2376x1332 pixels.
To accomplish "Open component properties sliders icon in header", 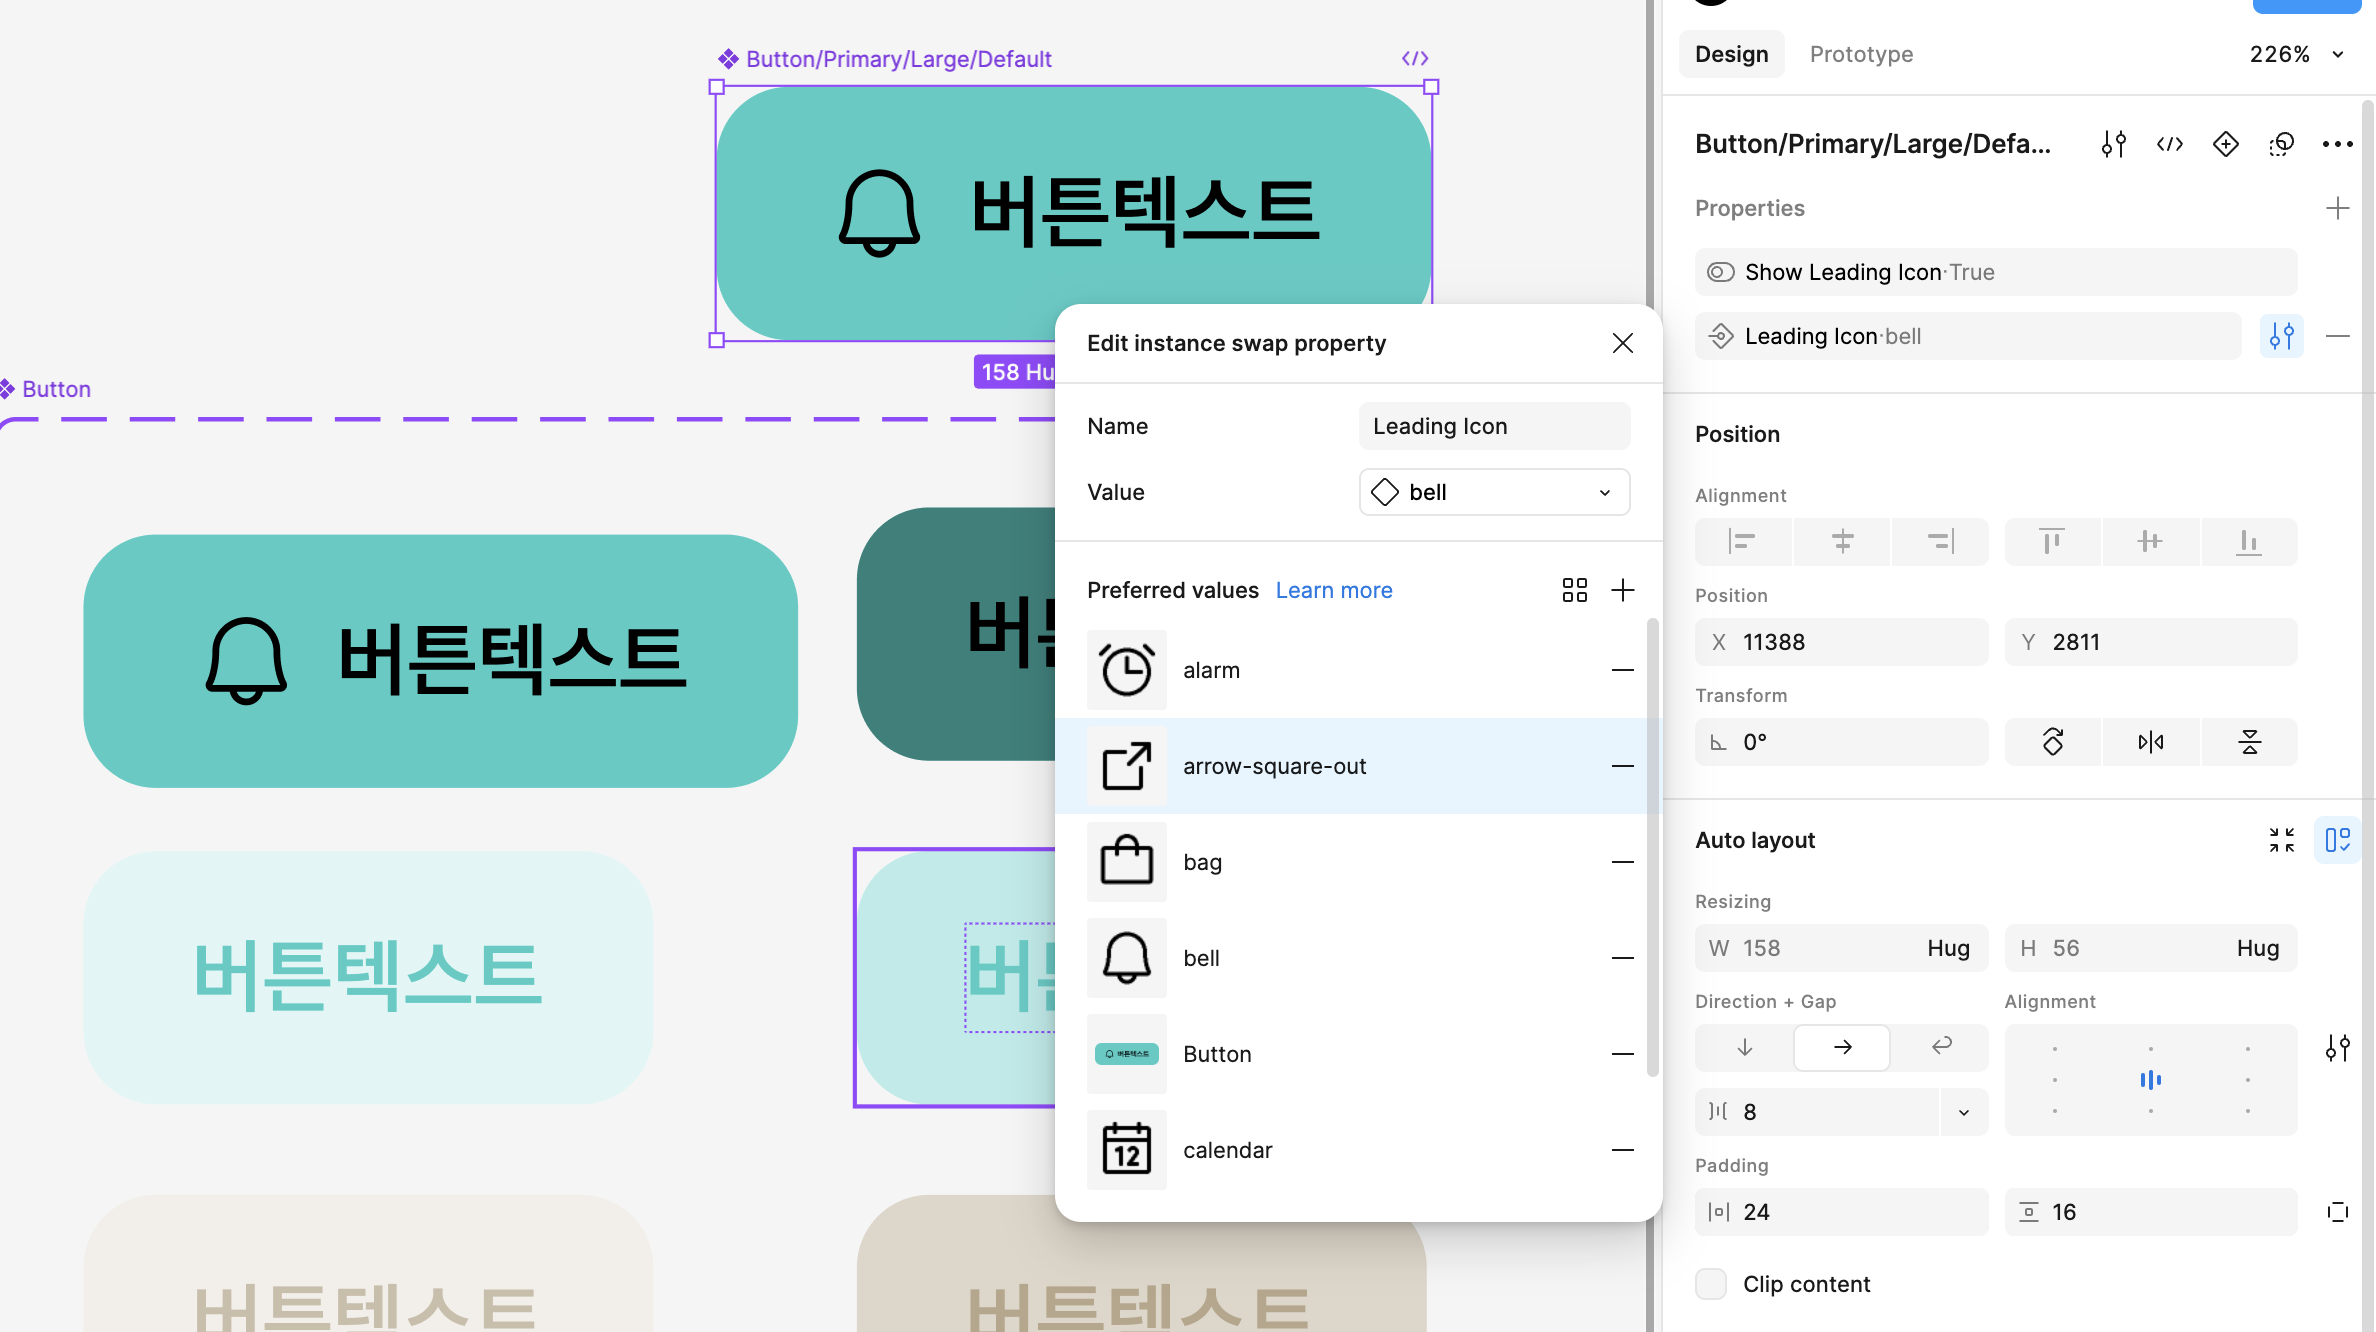I will tap(2113, 144).
